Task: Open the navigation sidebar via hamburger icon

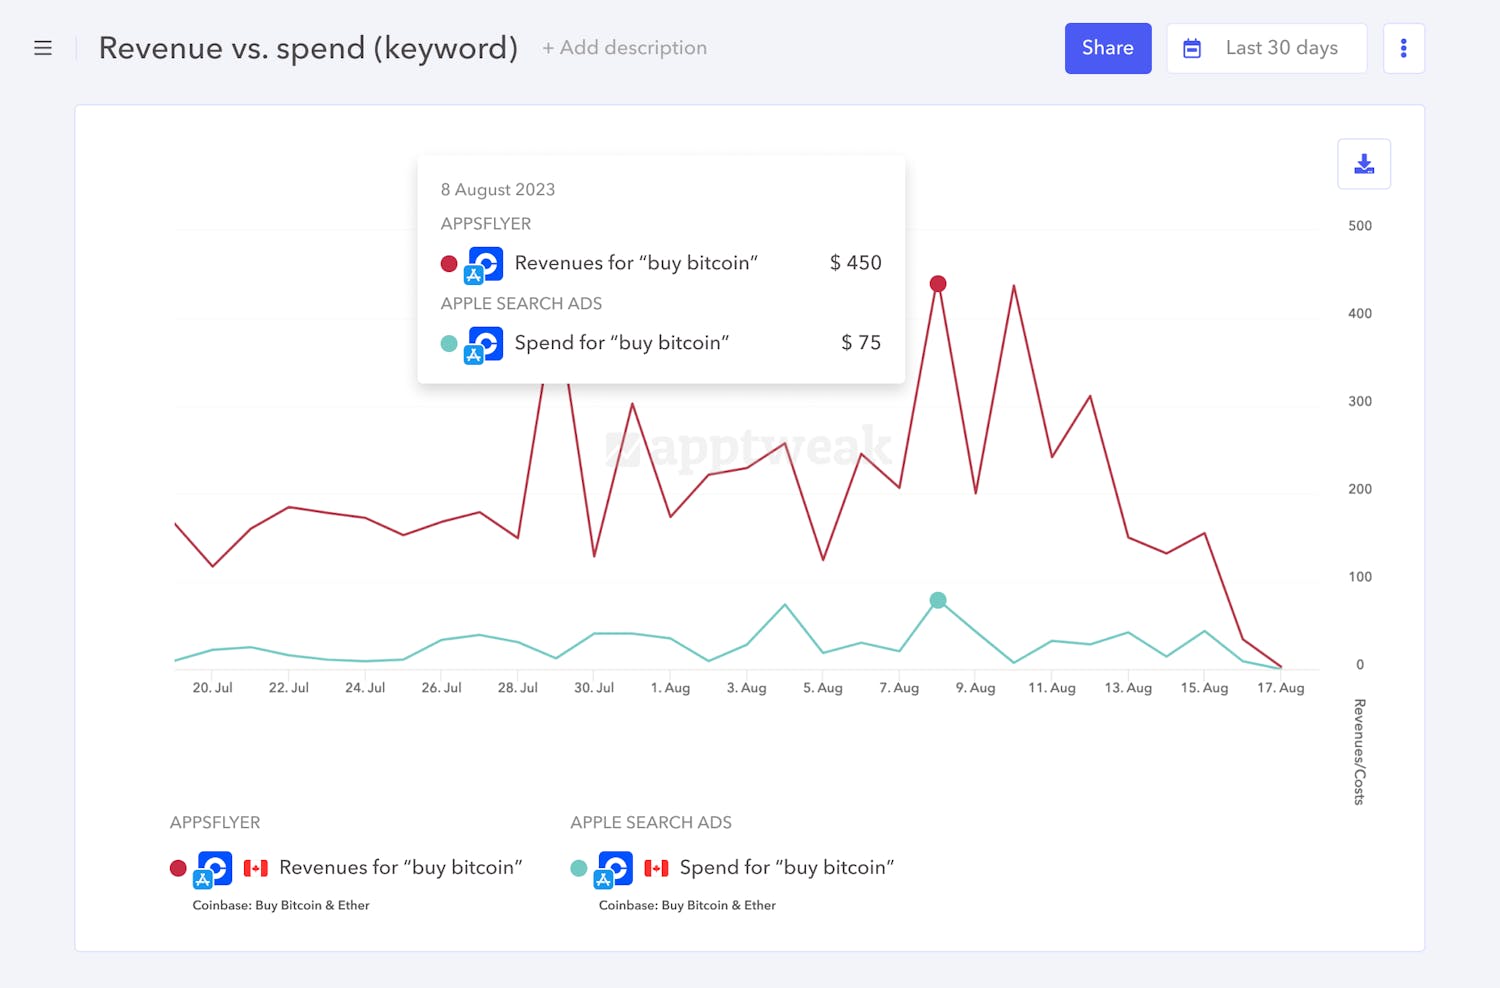Action: [x=43, y=47]
